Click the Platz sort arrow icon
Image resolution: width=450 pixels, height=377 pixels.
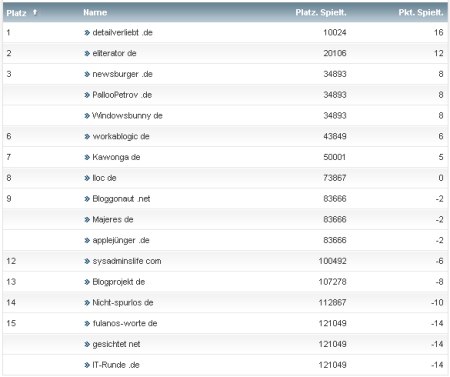coord(35,12)
